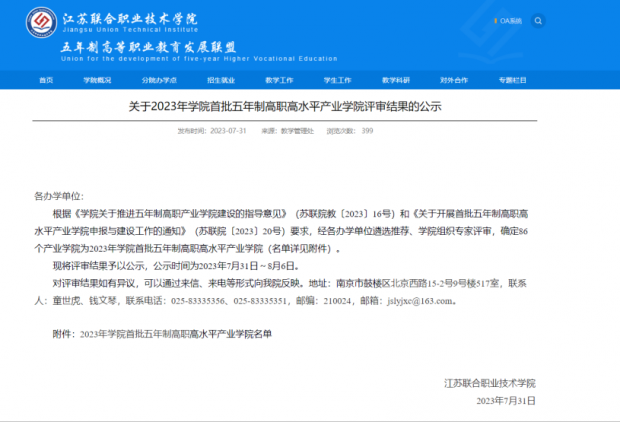This screenshot has height=422, width=620.
Task: Open the 首页 menu item
Action: [46, 80]
